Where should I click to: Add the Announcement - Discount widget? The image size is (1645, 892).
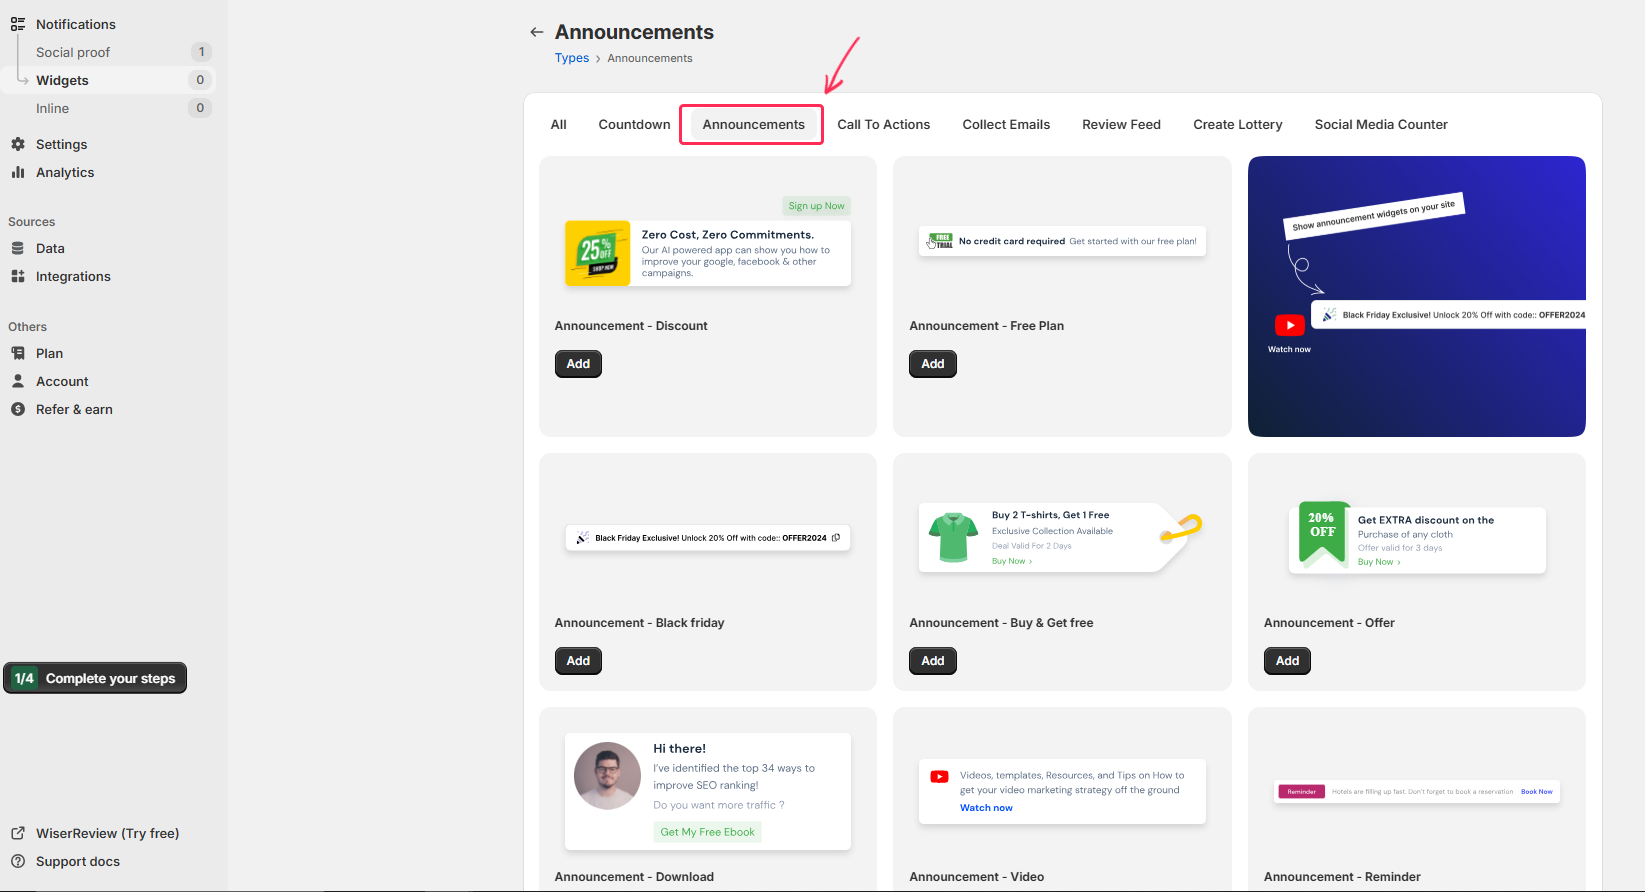point(578,364)
